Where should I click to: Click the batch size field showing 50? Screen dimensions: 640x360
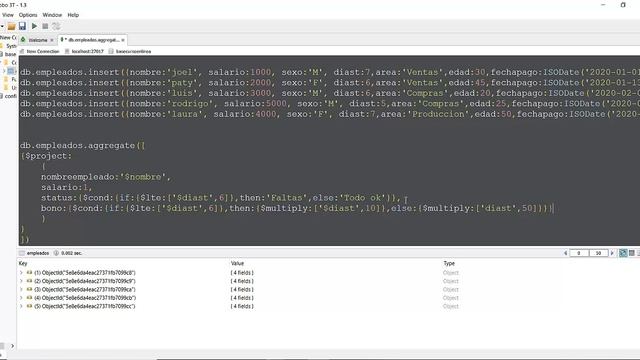click(598, 253)
